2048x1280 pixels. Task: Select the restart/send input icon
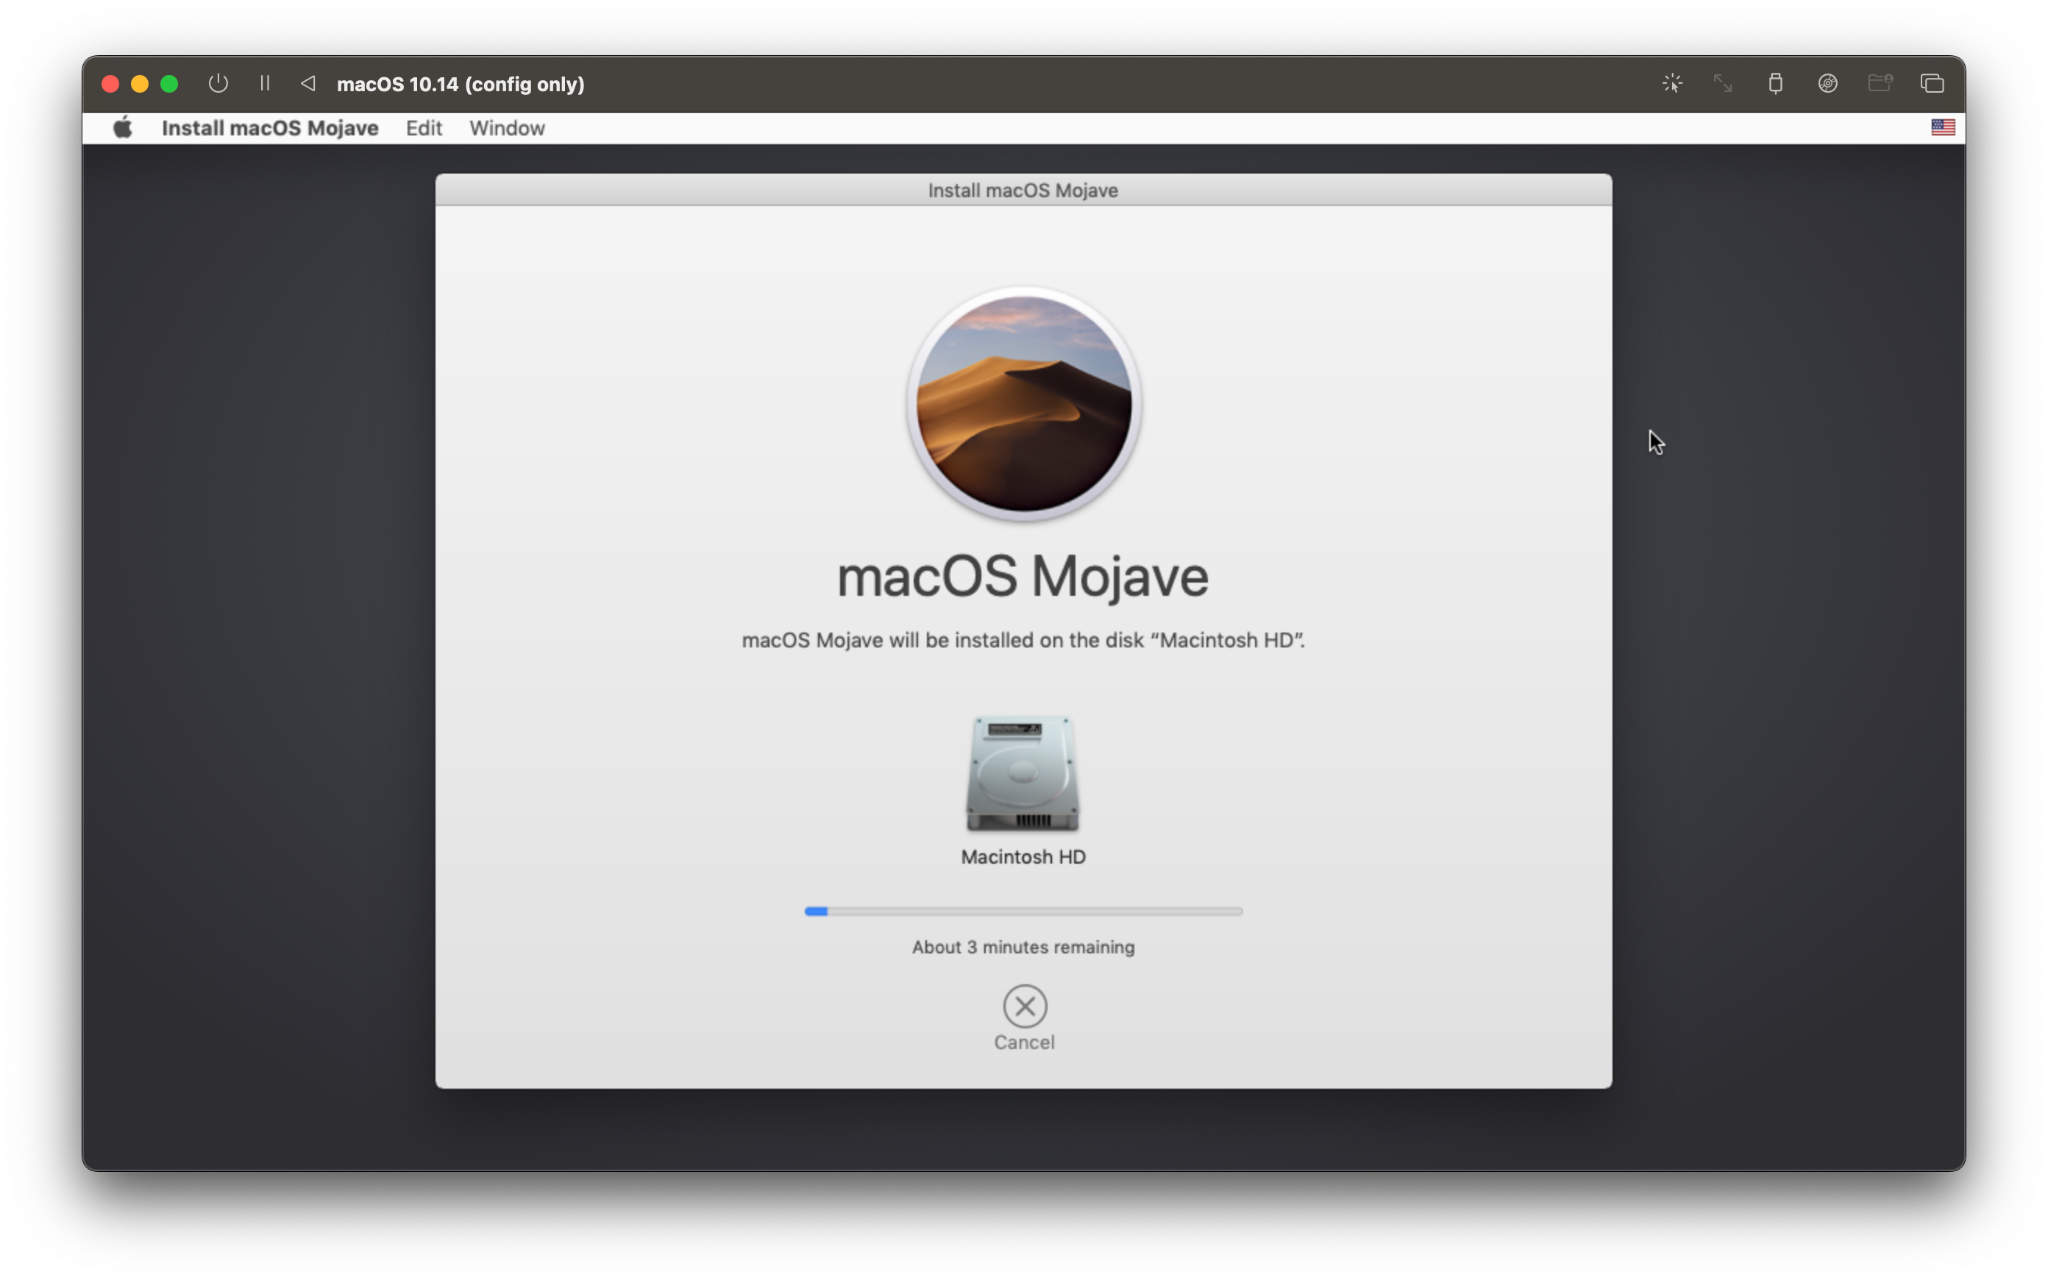click(307, 83)
